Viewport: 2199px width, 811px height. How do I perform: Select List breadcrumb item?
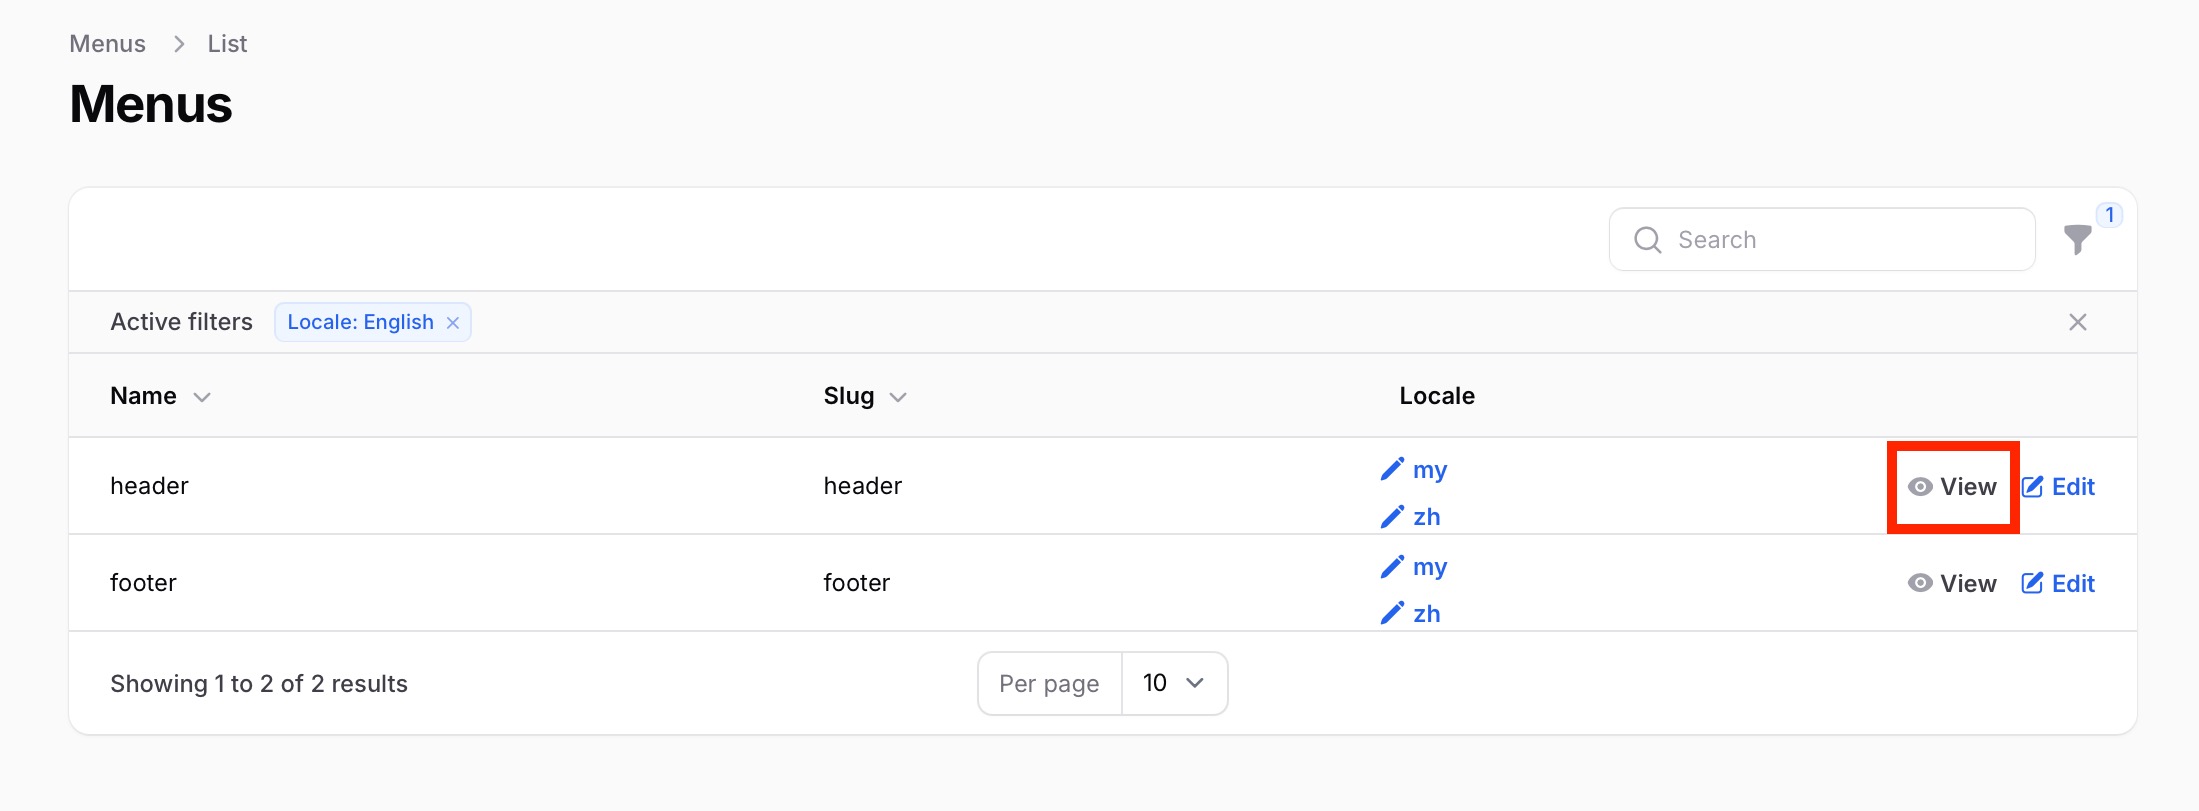tap(227, 44)
